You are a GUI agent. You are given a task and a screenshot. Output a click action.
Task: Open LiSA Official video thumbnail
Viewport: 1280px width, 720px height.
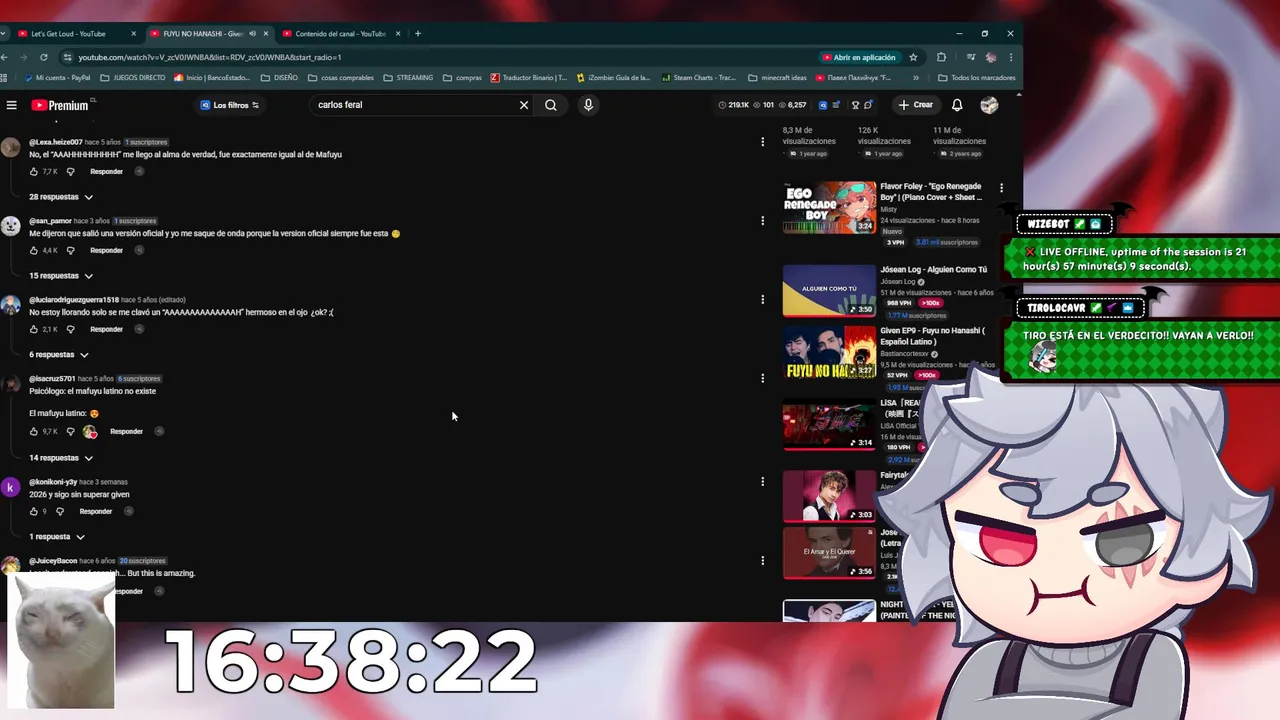(829, 424)
